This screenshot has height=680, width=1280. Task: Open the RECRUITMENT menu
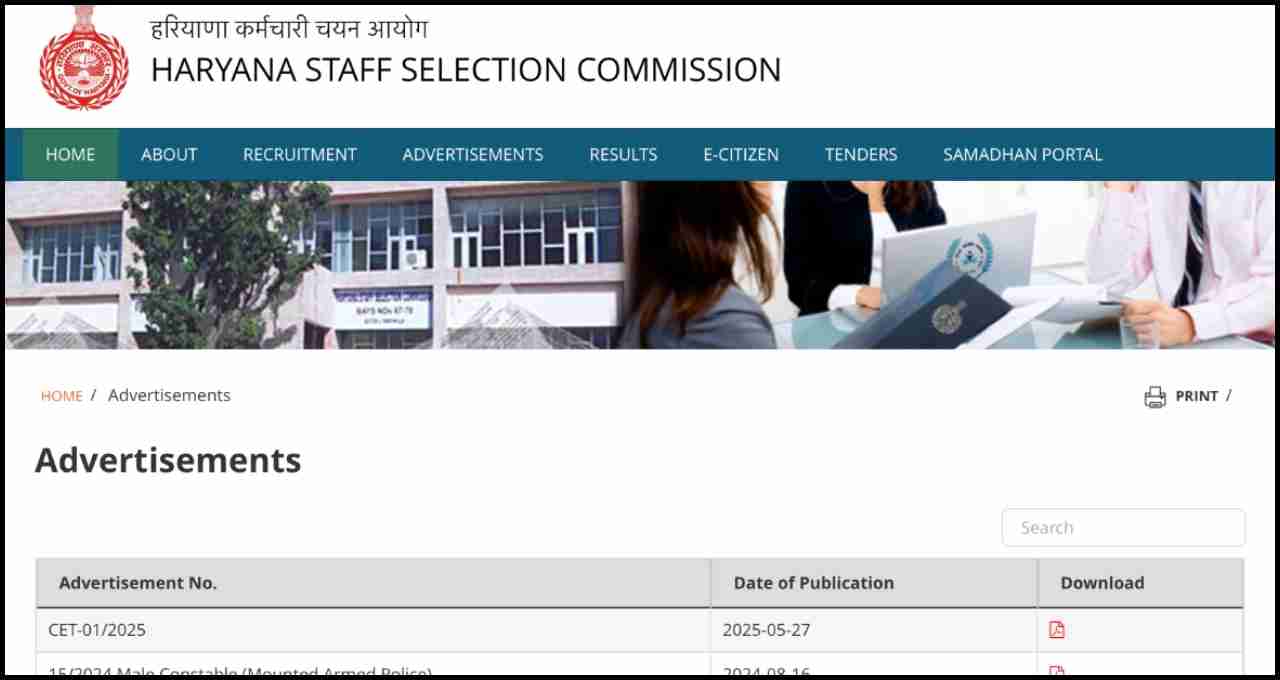click(300, 154)
